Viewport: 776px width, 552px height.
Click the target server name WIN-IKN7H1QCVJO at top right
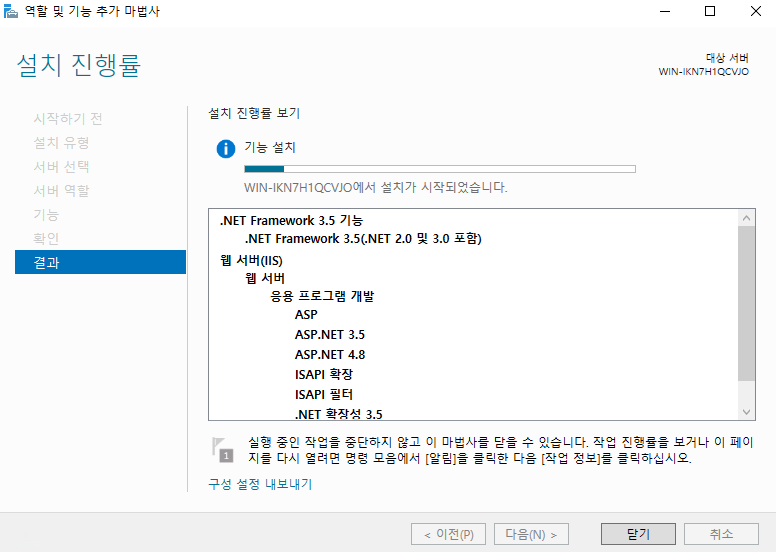click(703, 72)
